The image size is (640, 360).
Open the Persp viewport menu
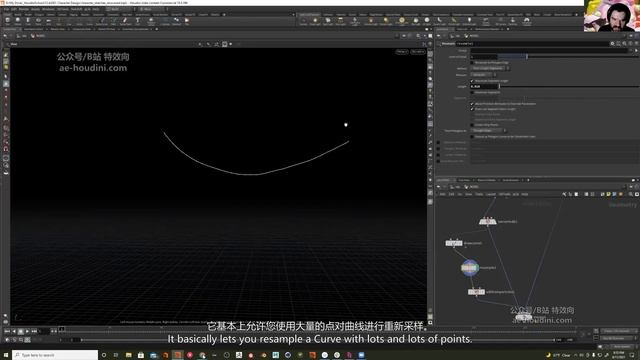coord(402,52)
